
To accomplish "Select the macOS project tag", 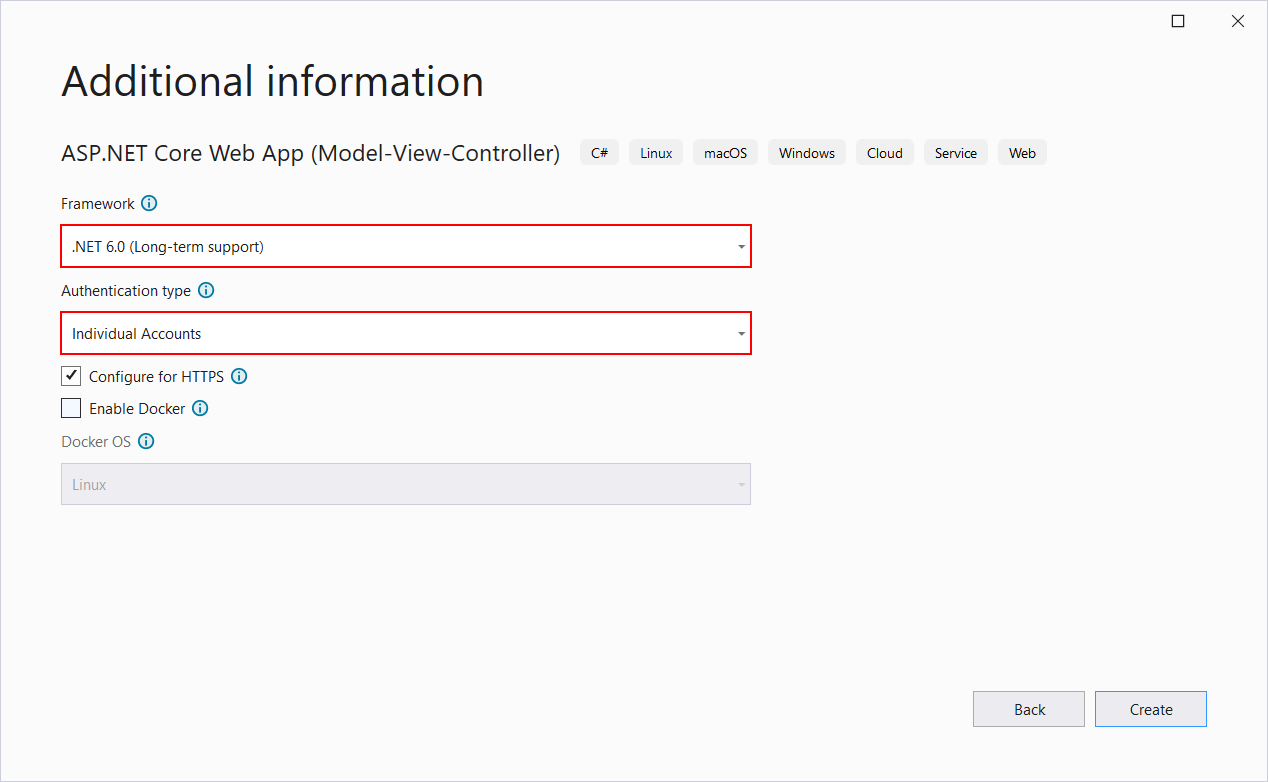I will tap(724, 152).
